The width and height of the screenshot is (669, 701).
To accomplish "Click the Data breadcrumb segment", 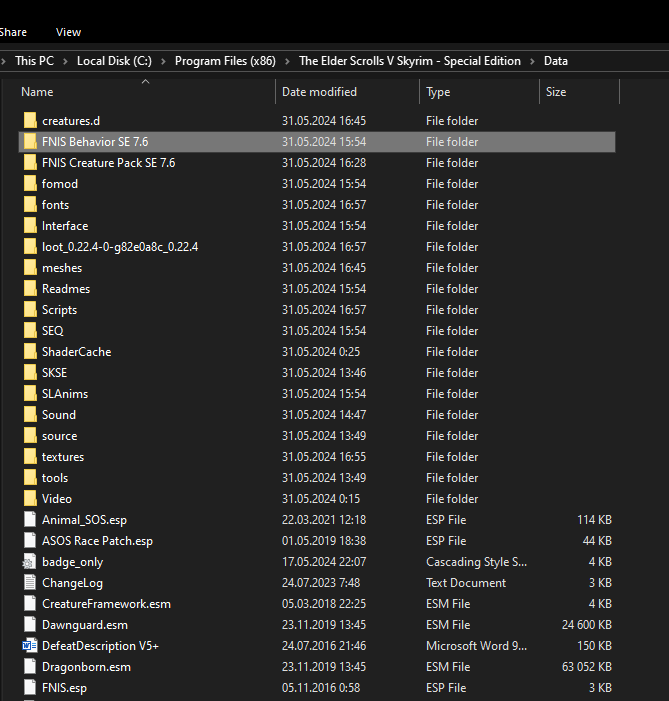I will (556, 61).
